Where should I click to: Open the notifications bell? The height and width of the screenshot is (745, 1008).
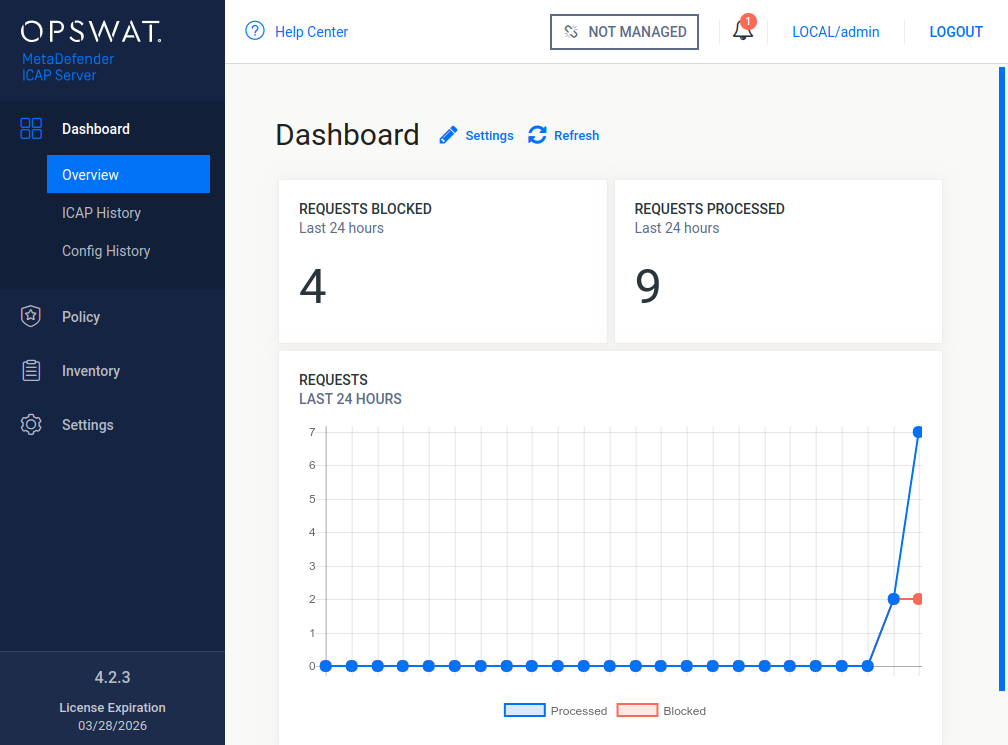pyautogui.click(x=742, y=30)
